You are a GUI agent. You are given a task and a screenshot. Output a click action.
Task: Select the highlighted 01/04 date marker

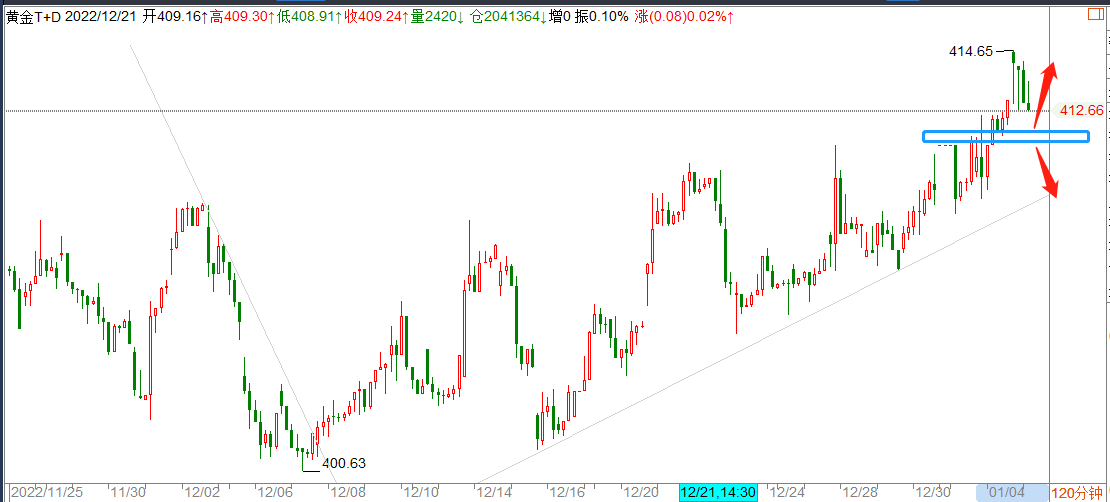[1012, 492]
